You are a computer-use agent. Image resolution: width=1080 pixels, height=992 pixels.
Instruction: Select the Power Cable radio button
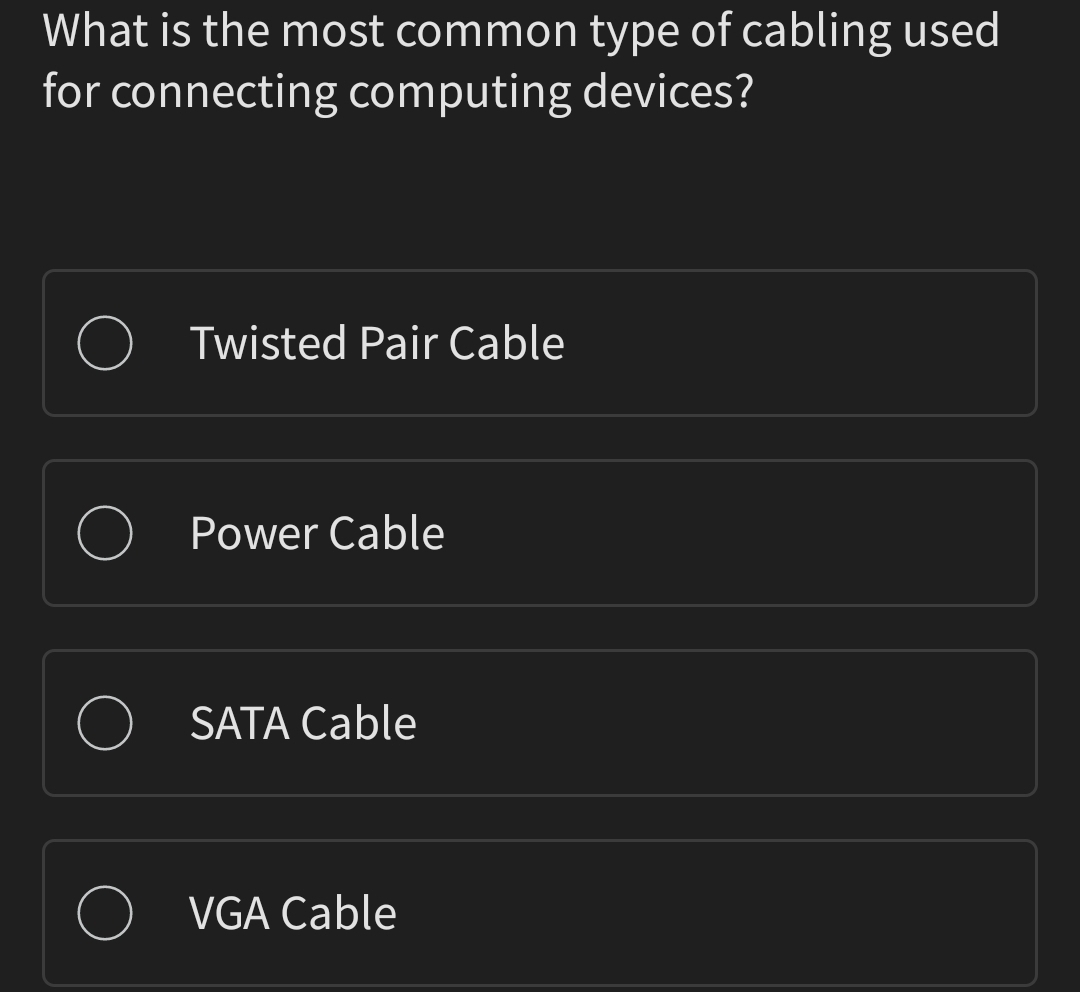[x=105, y=533]
